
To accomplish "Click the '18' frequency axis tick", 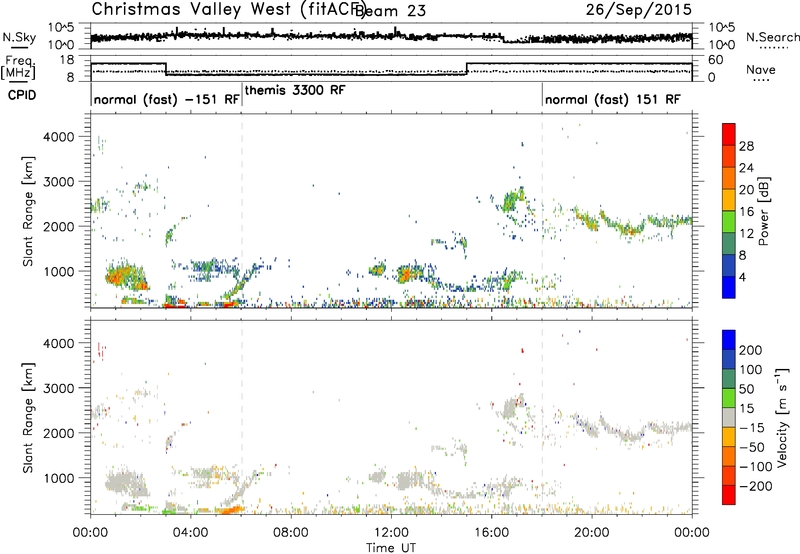I will 67,60.
